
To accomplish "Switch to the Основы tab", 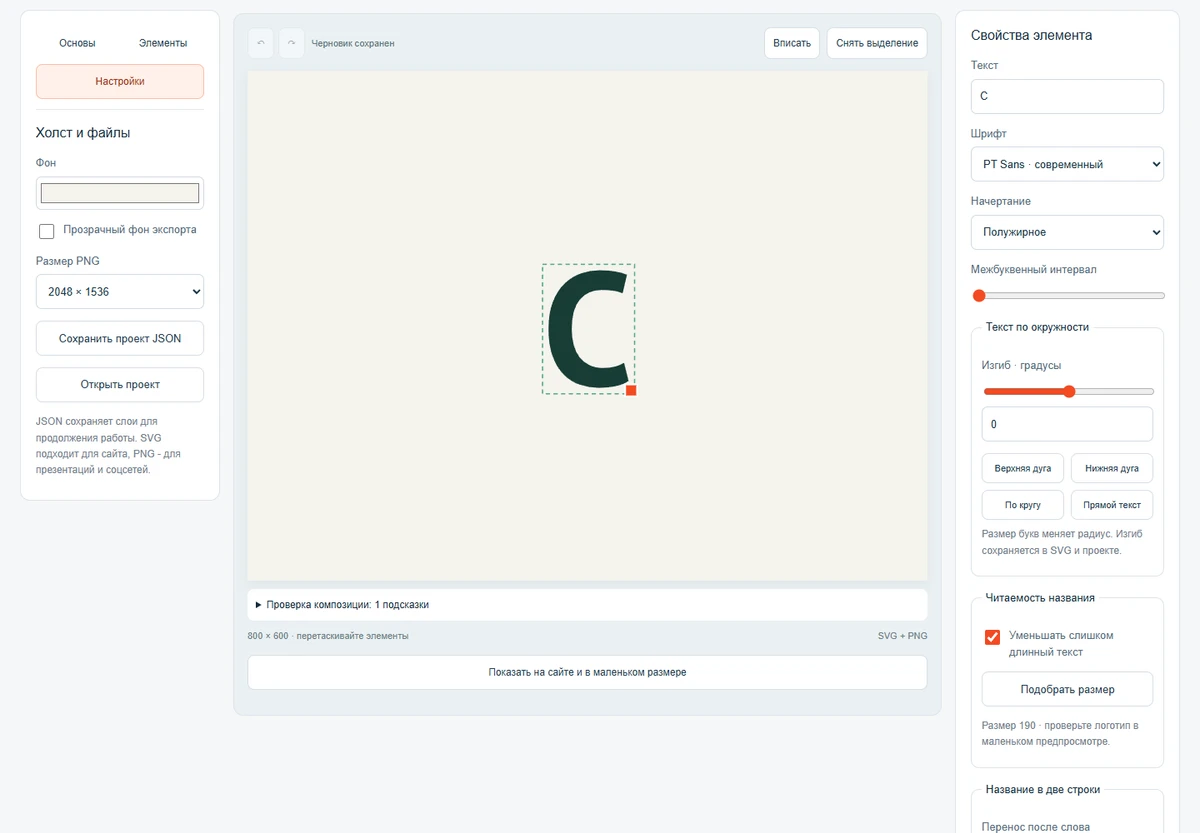I will pos(77,43).
